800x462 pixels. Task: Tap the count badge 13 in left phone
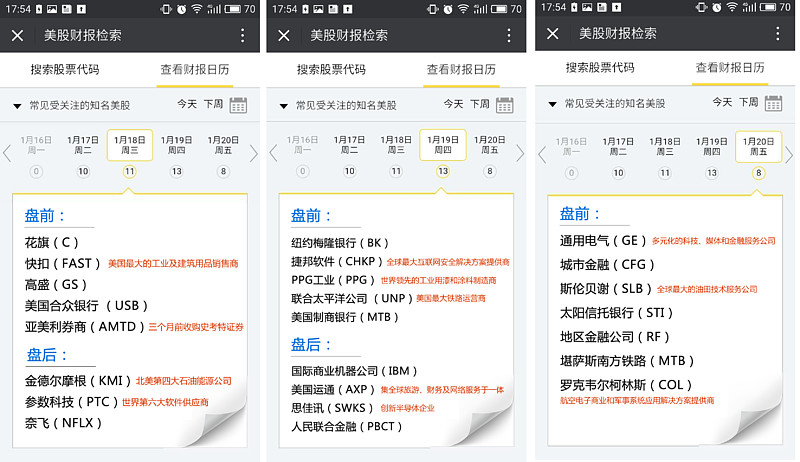coord(177,171)
